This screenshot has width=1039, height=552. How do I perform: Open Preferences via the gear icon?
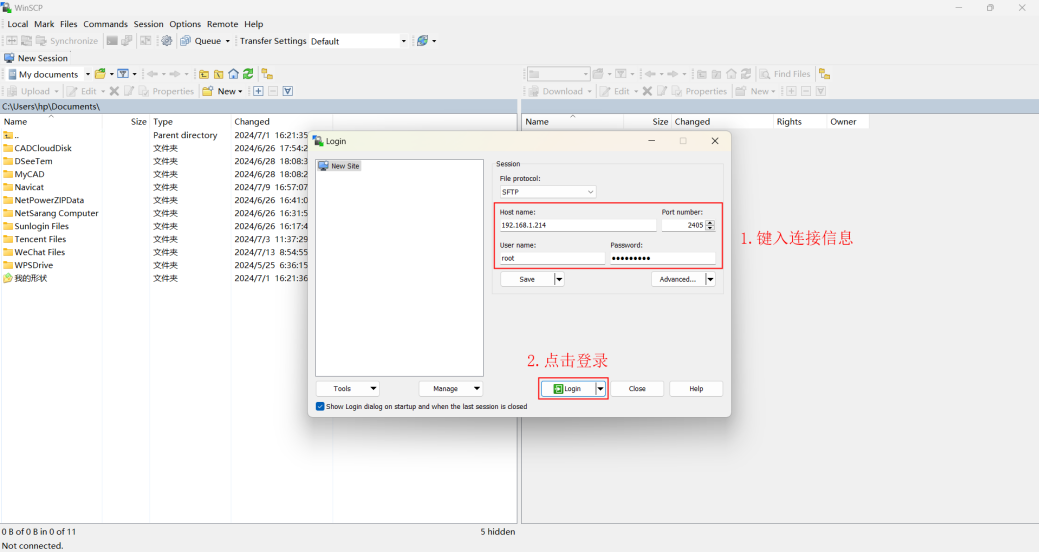tap(166, 40)
